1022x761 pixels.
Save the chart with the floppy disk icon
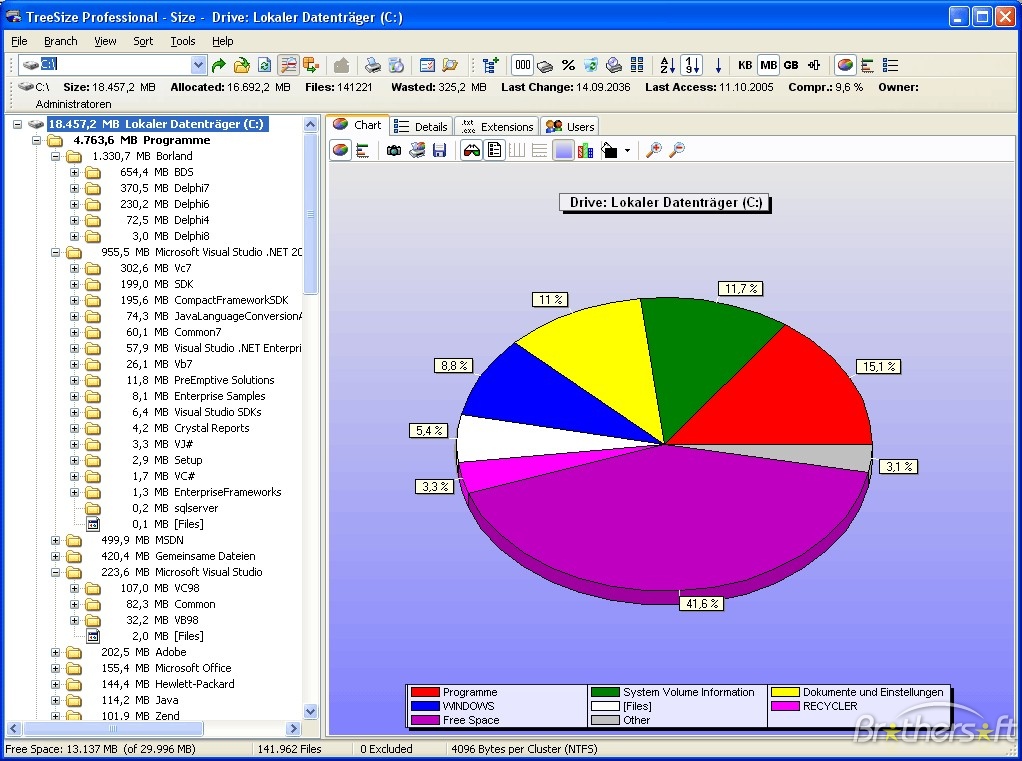[440, 151]
